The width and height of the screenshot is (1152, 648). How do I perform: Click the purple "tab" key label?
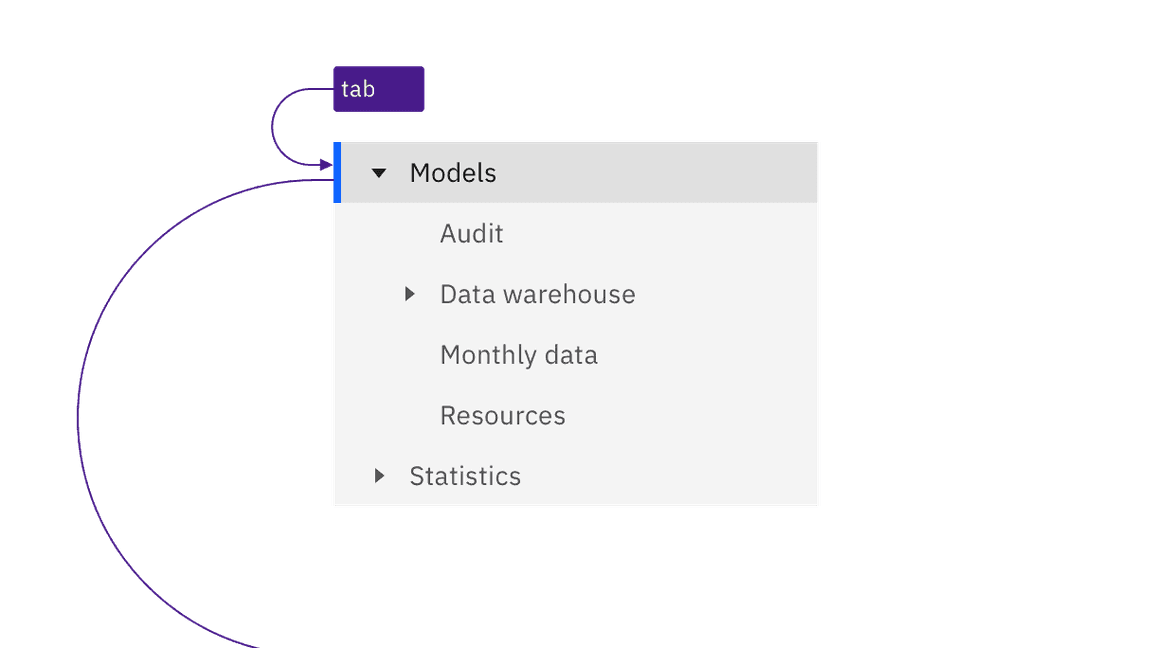pyautogui.click(x=379, y=89)
